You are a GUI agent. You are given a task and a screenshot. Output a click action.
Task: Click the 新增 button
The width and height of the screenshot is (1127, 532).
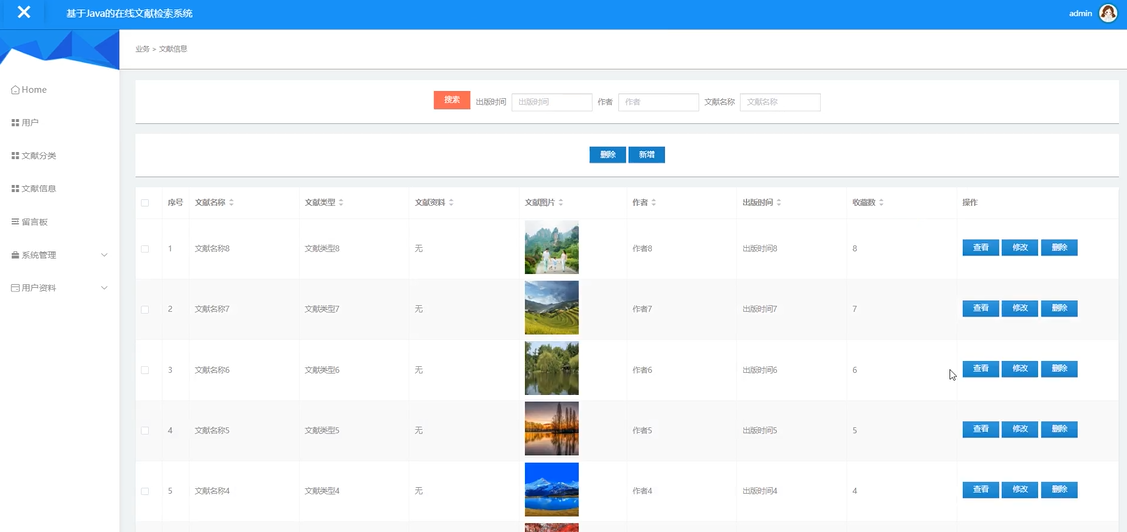[646, 155]
